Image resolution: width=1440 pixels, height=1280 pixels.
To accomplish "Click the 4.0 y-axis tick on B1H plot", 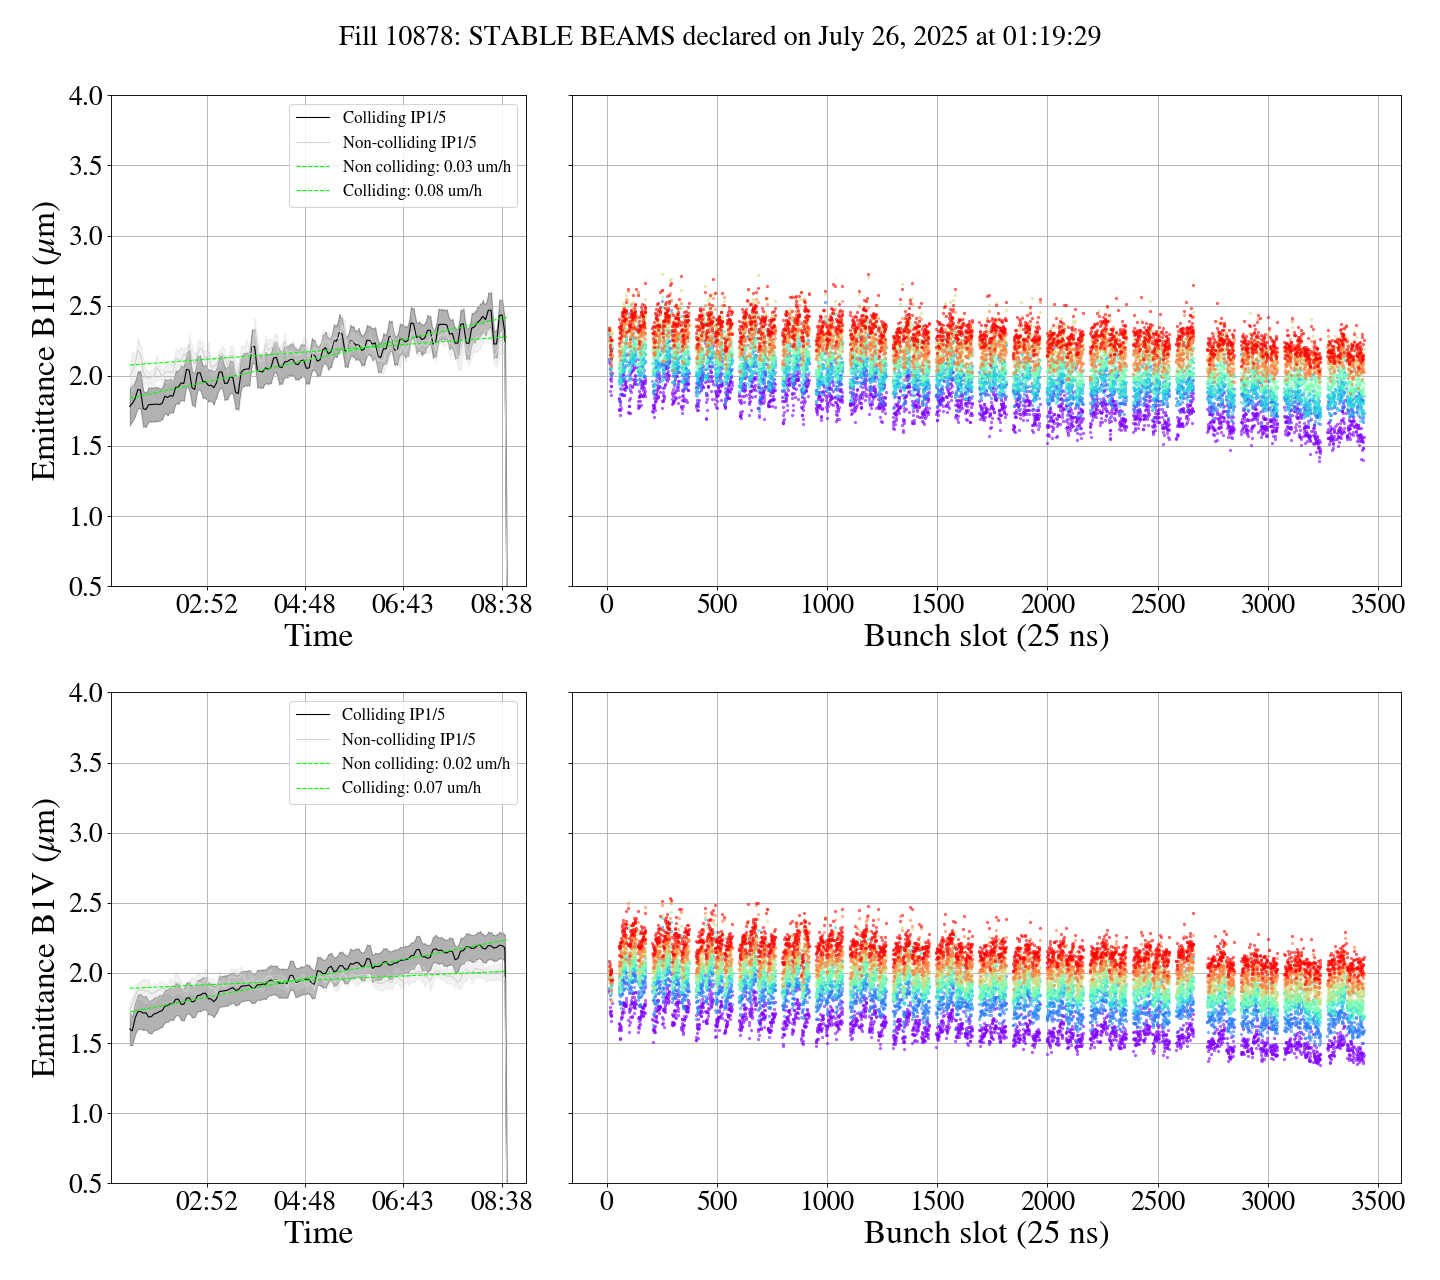I will click(85, 96).
